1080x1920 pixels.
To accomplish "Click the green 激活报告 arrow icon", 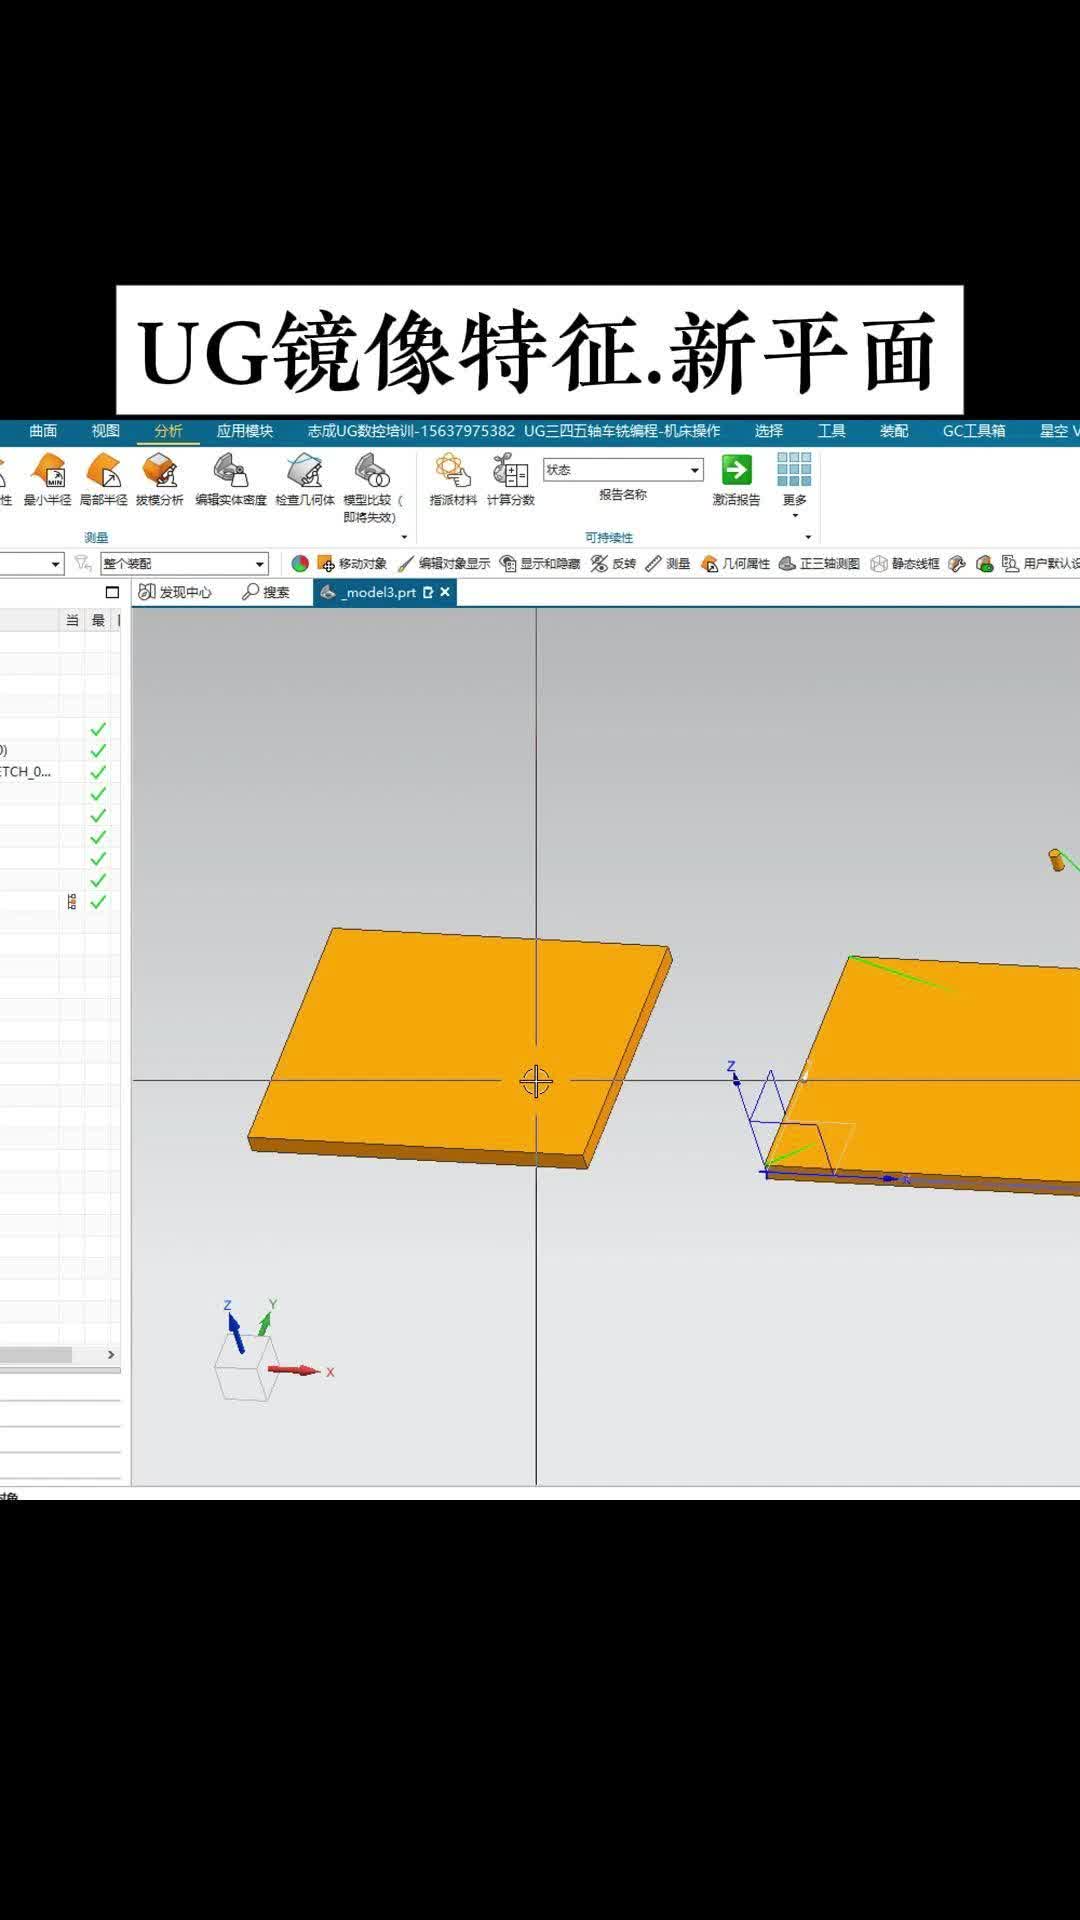I will [737, 470].
